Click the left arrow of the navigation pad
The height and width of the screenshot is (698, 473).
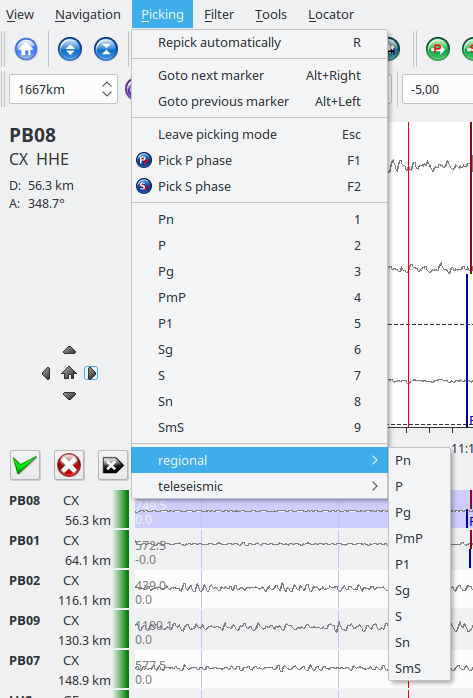click(46, 373)
